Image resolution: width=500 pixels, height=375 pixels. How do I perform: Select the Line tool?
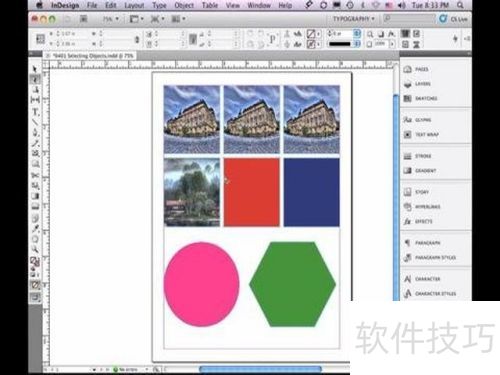(35, 122)
